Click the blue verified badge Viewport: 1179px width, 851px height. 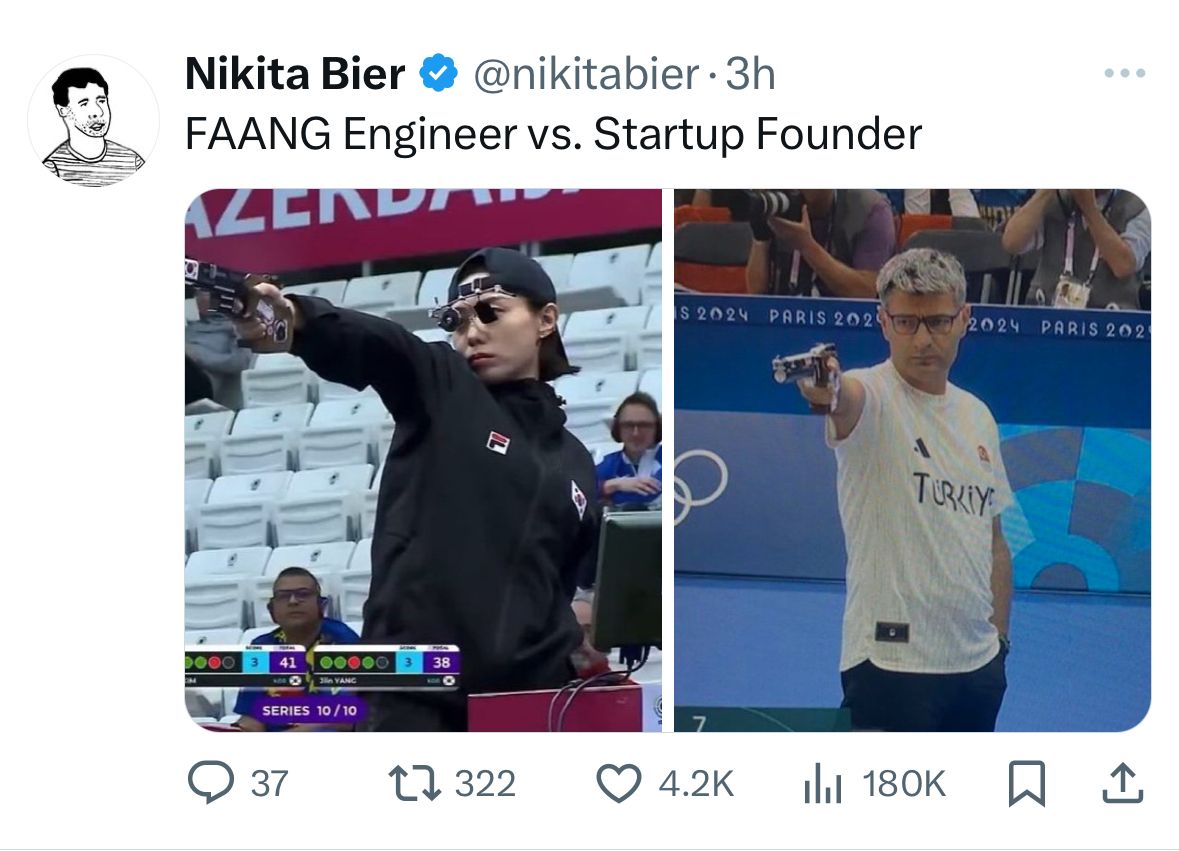click(x=438, y=74)
